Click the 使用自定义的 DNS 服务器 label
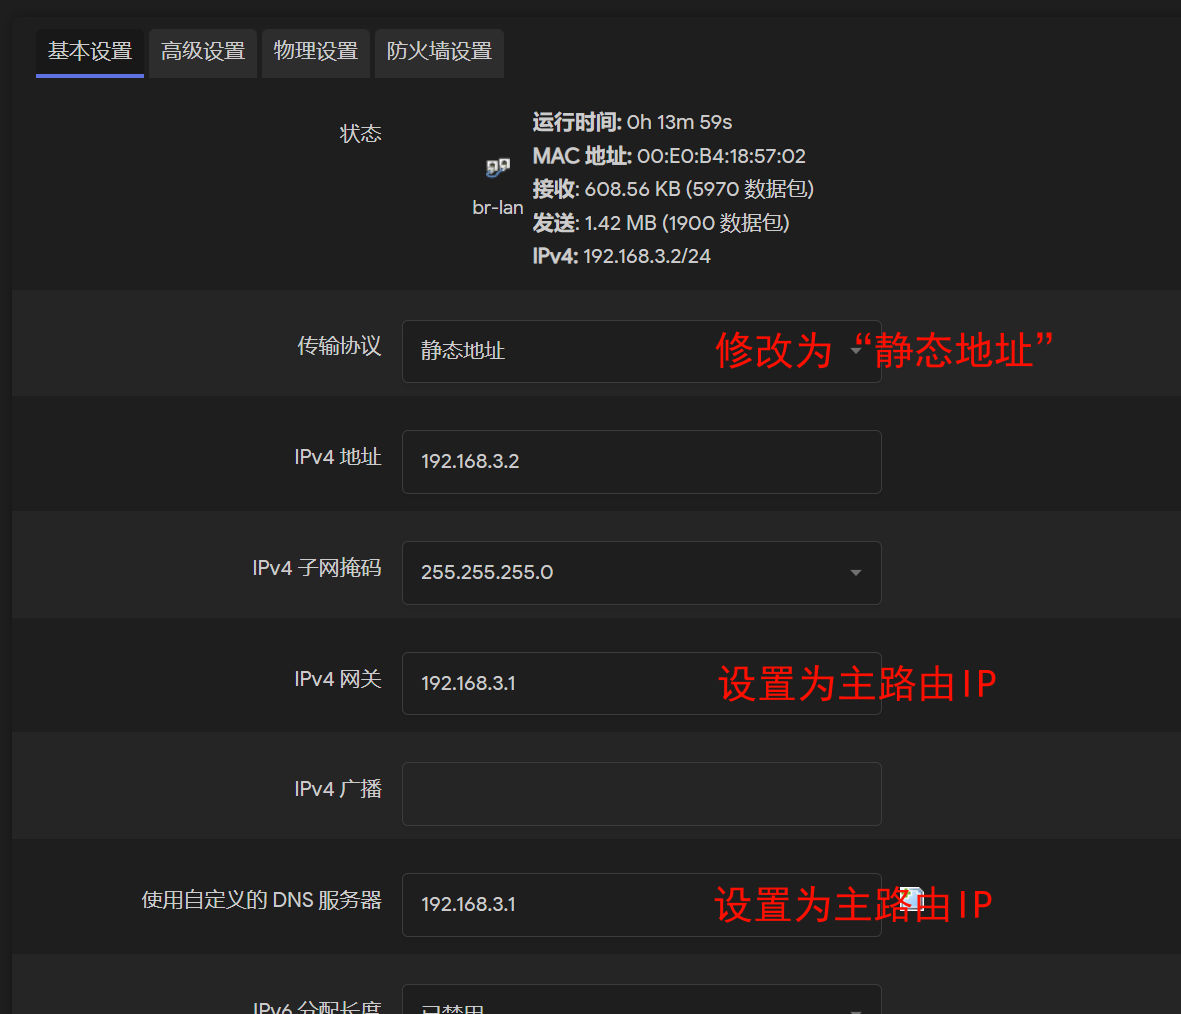The width and height of the screenshot is (1181, 1014). 261,900
